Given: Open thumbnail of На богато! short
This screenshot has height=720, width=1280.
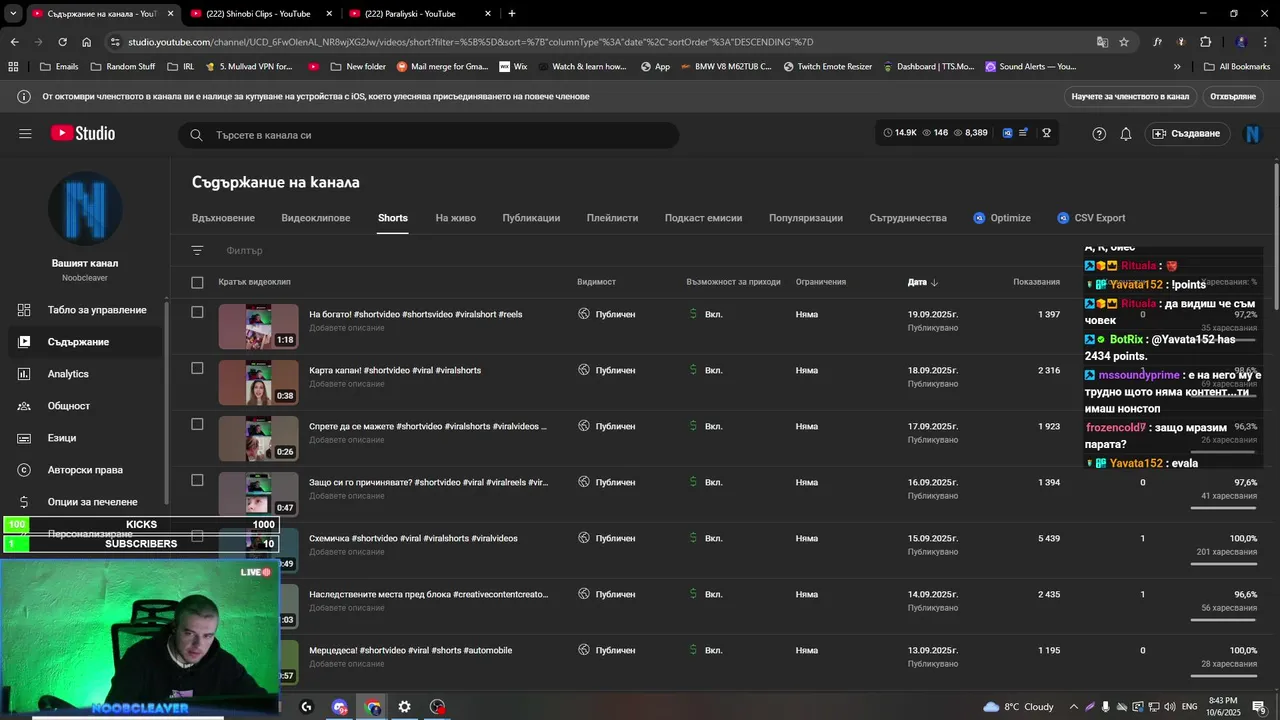Looking at the screenshot, I should [258, 327].
